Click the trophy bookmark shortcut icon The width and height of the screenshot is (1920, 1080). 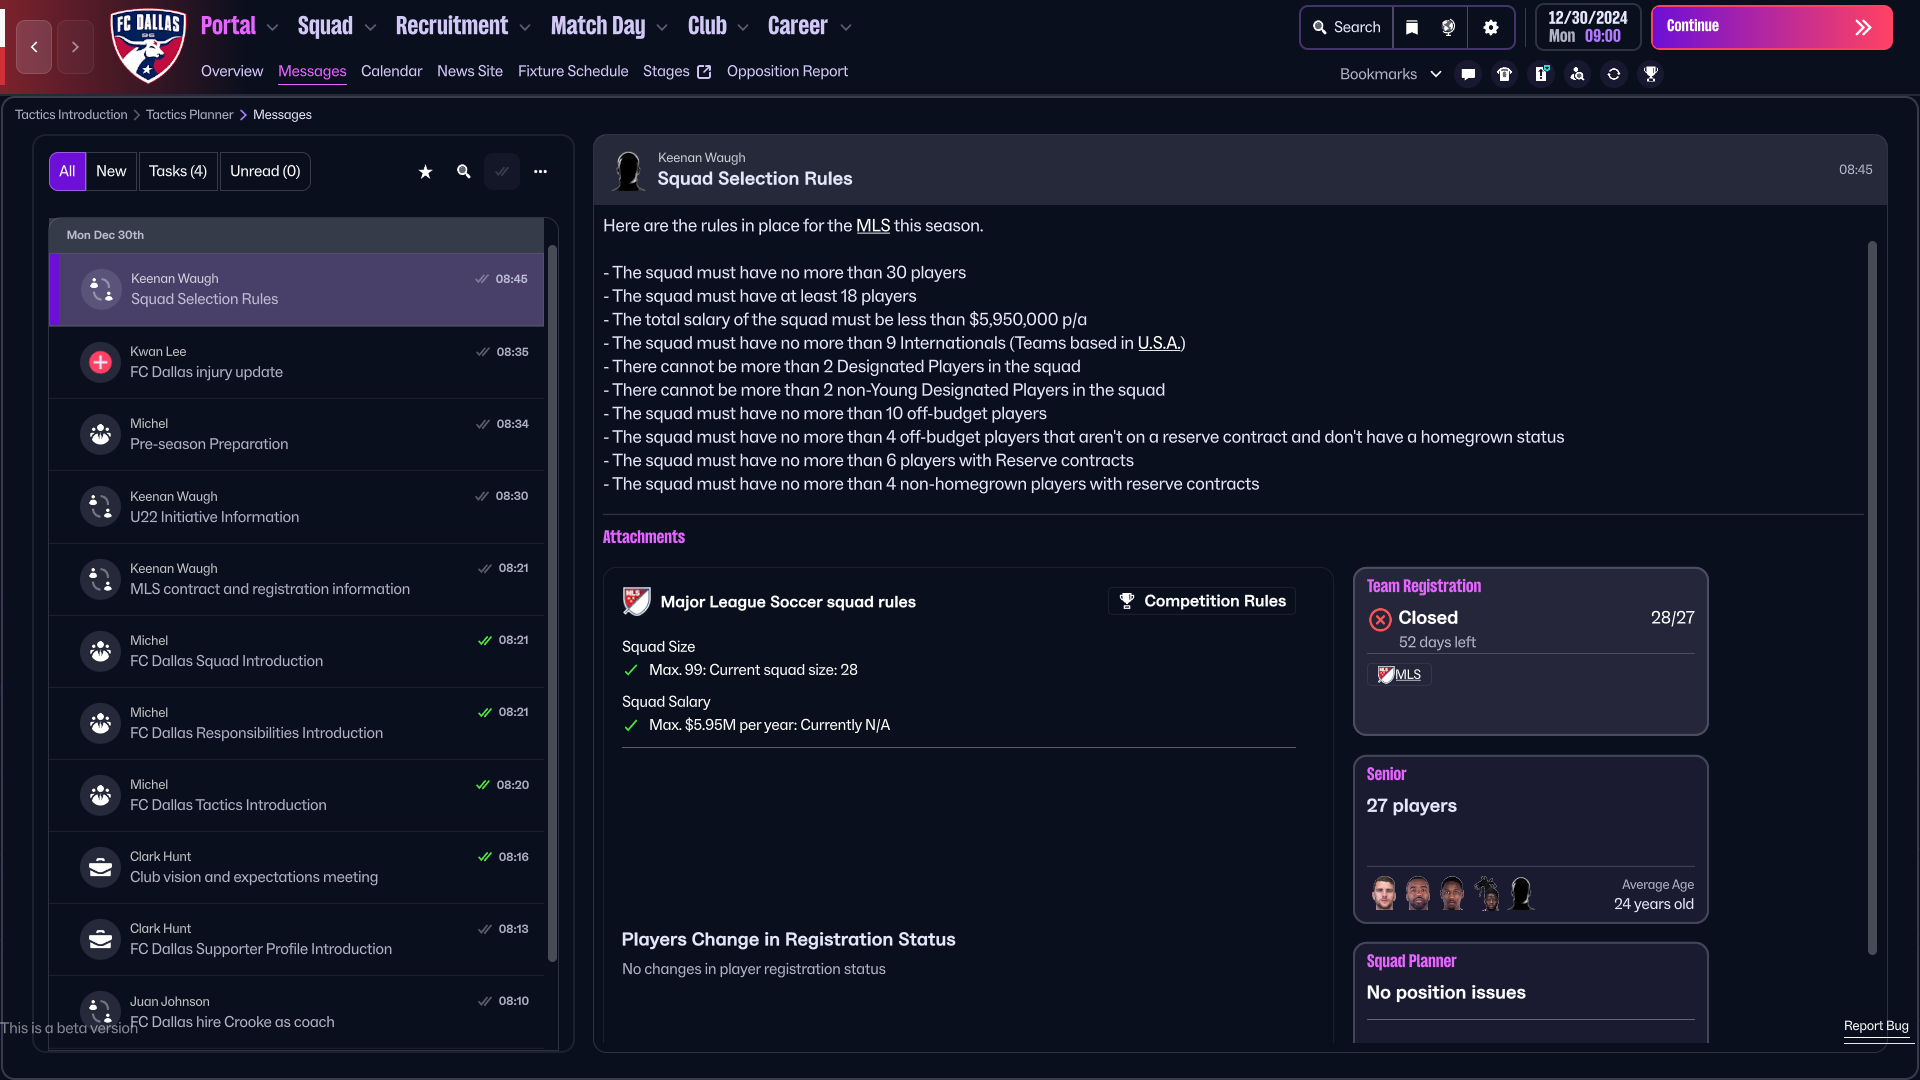pos(1650,74)
